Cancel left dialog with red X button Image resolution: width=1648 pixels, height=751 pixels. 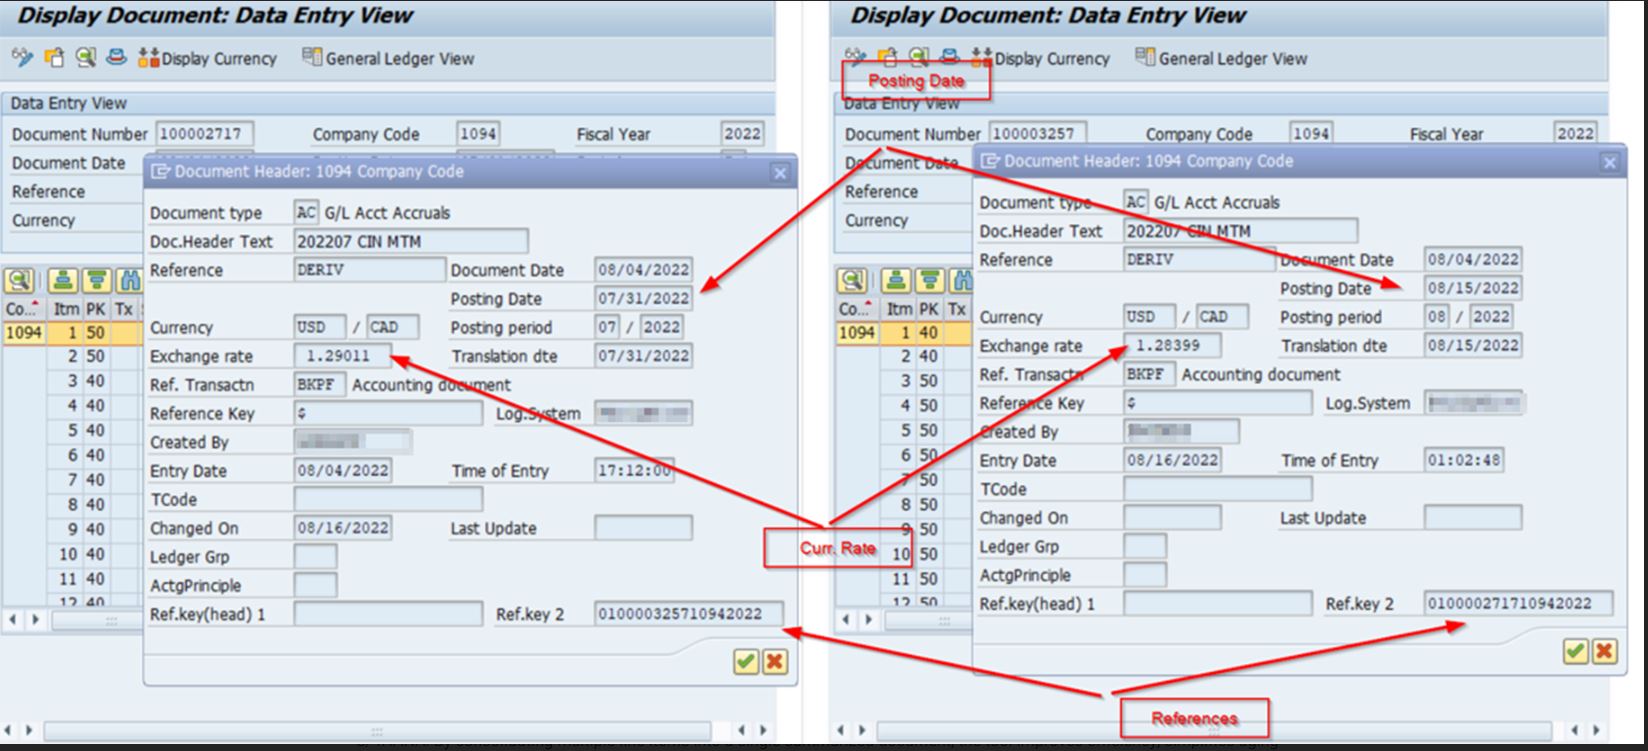774,661
